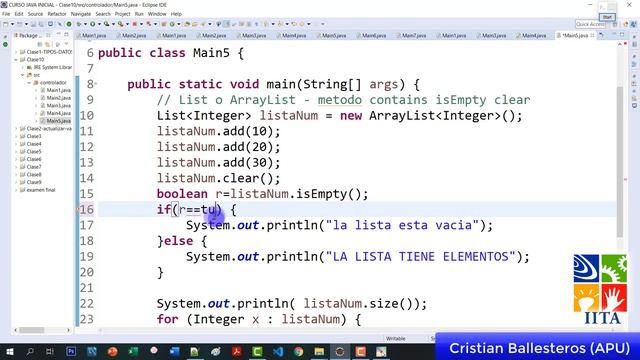
Task: Expand the Clase1-TIPOS-DATOS project
Action: 16,52
